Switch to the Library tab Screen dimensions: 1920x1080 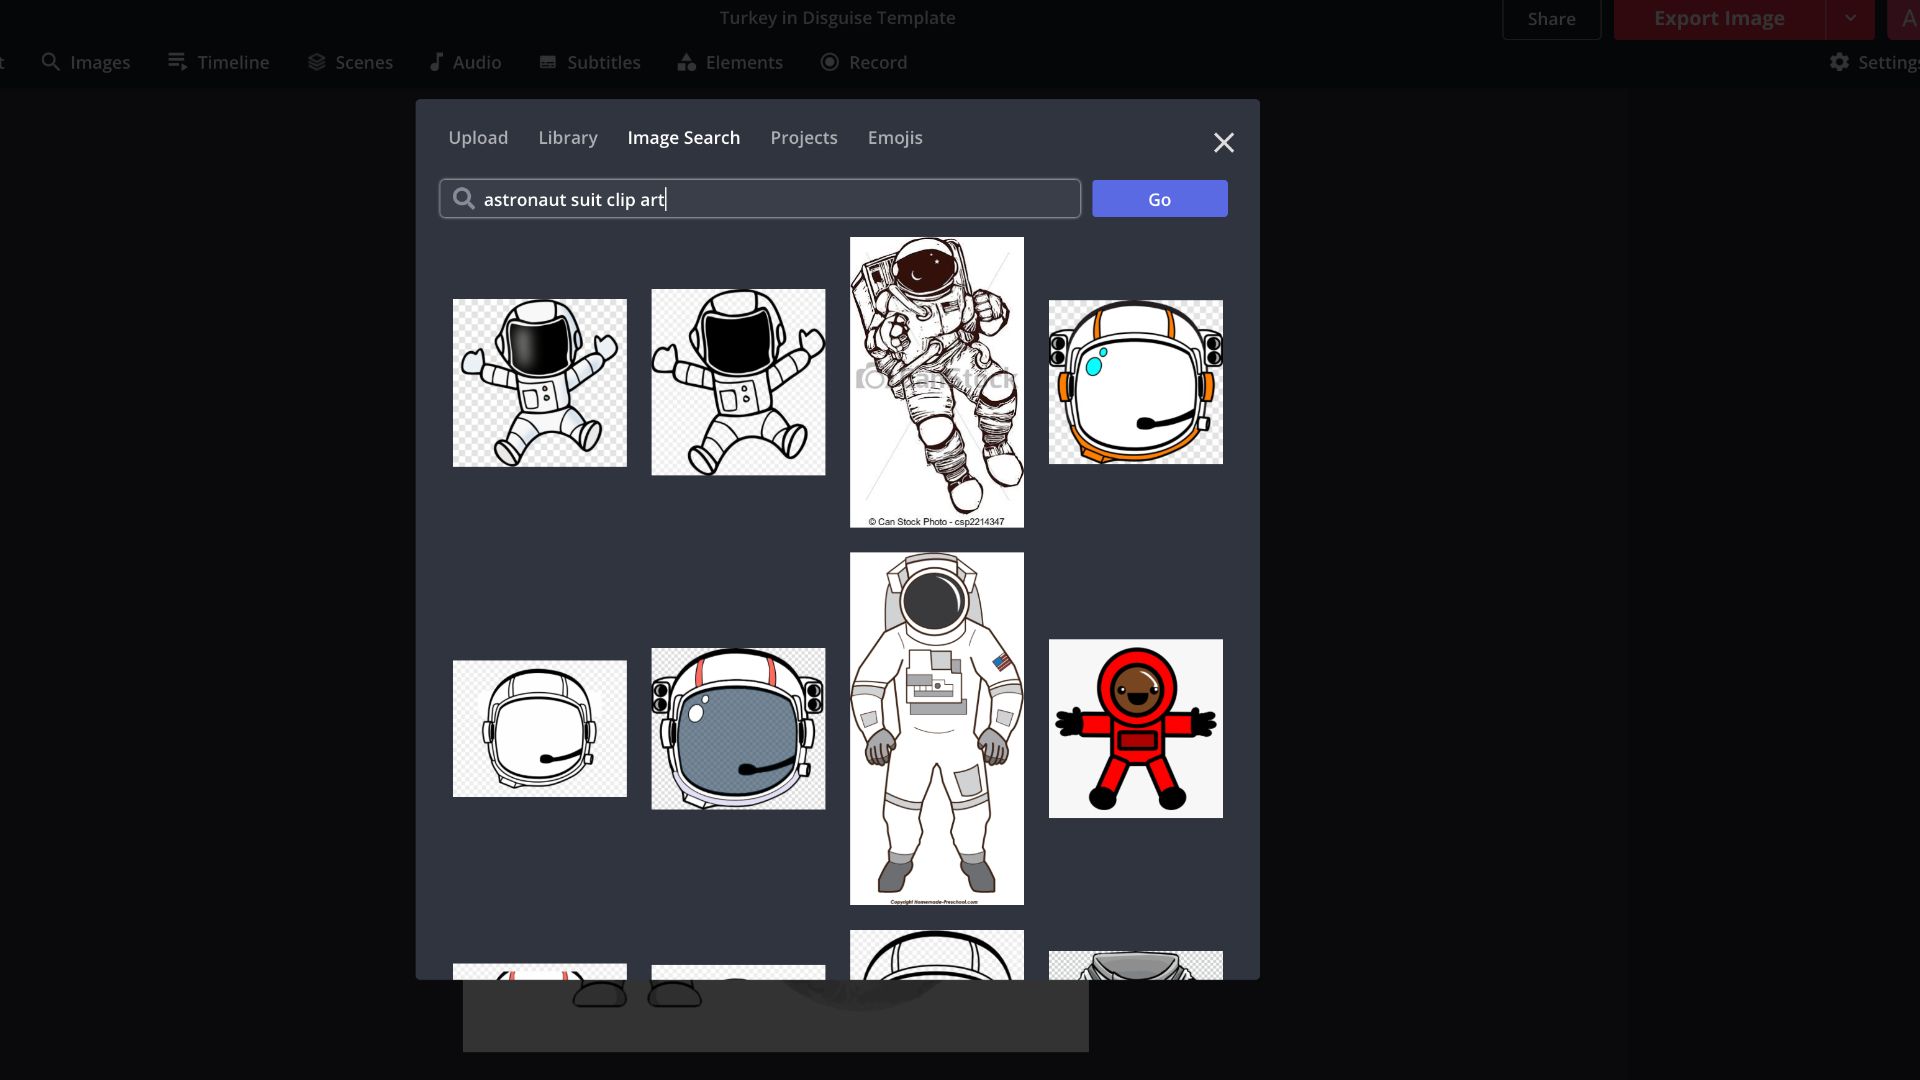(x=568, y=138)
